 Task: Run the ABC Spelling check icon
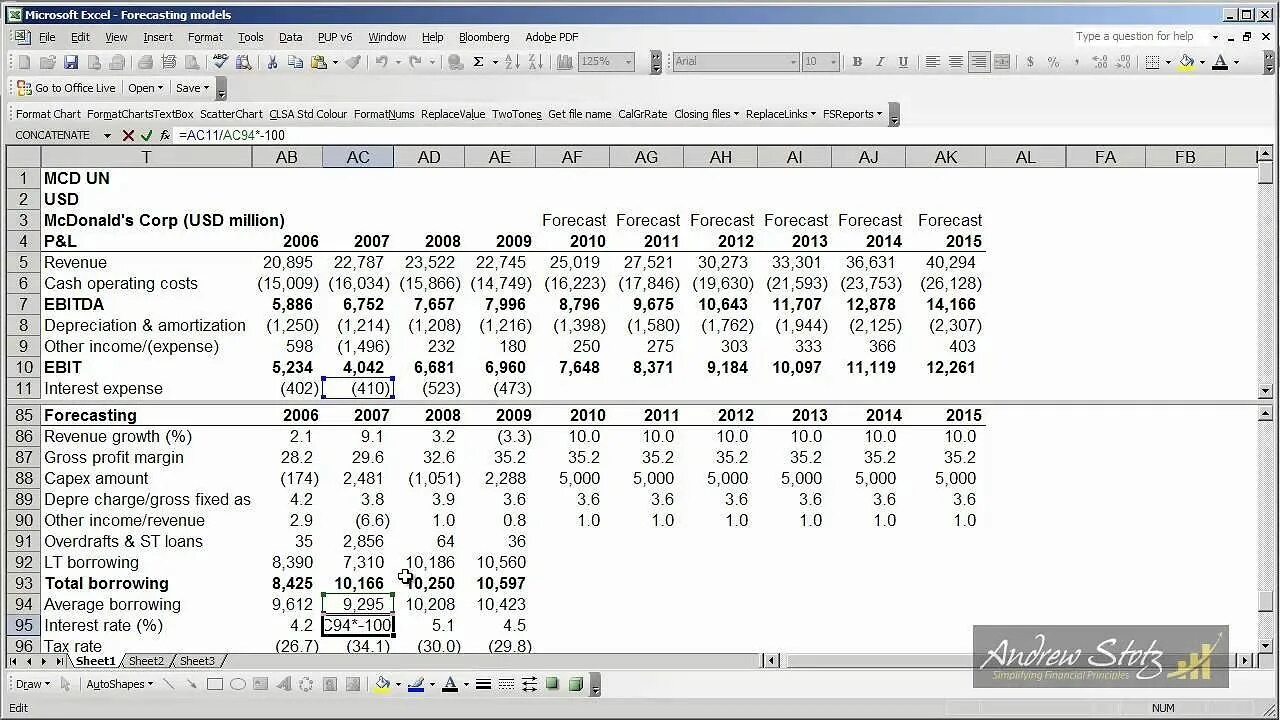coord(221,62)
